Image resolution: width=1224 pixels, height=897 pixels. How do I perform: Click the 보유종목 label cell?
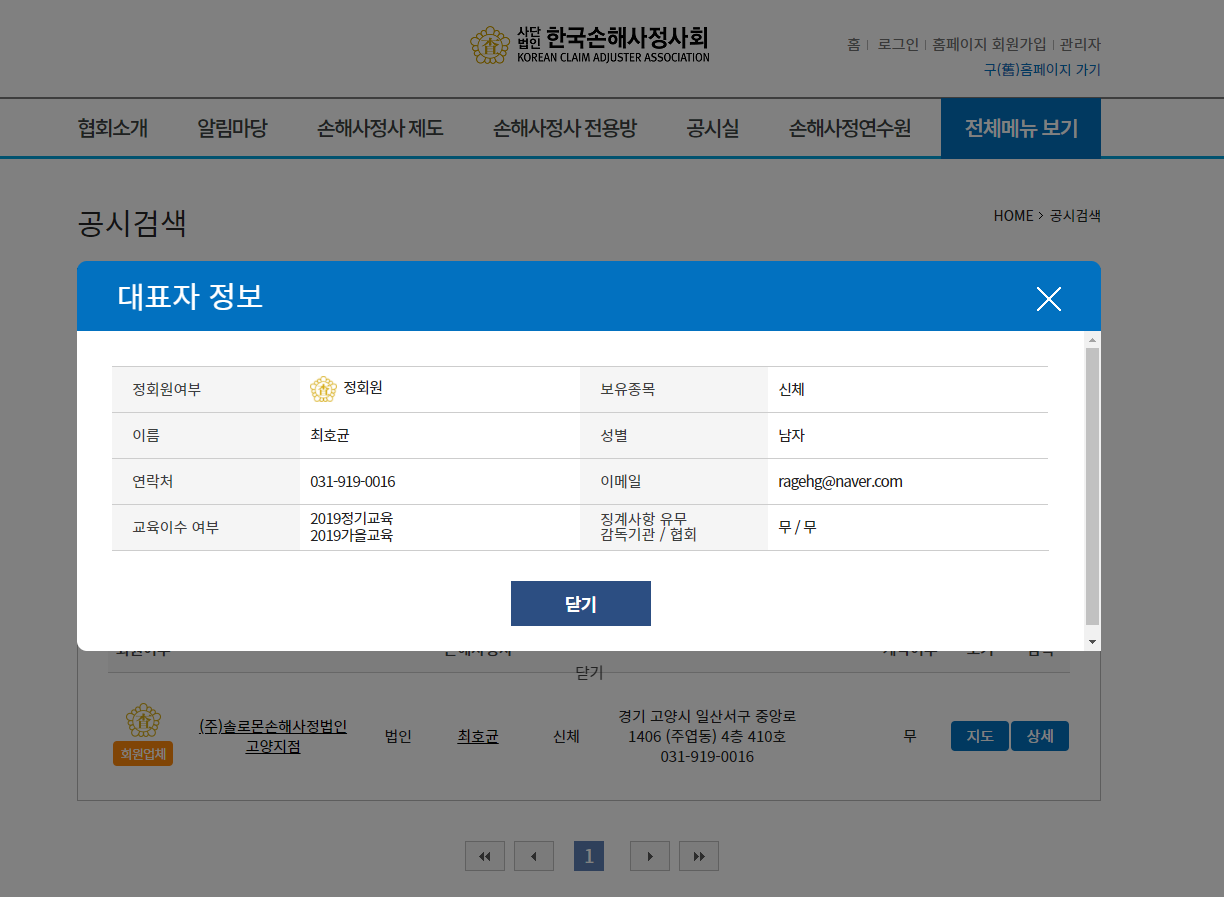(x=674, y=389)
